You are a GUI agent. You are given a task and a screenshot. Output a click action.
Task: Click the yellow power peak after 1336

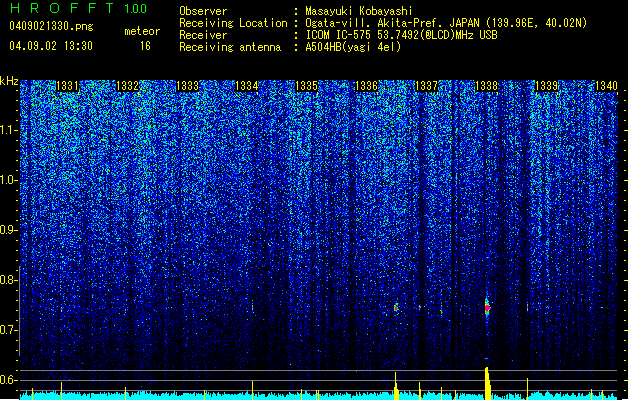(x=396, y=386)
